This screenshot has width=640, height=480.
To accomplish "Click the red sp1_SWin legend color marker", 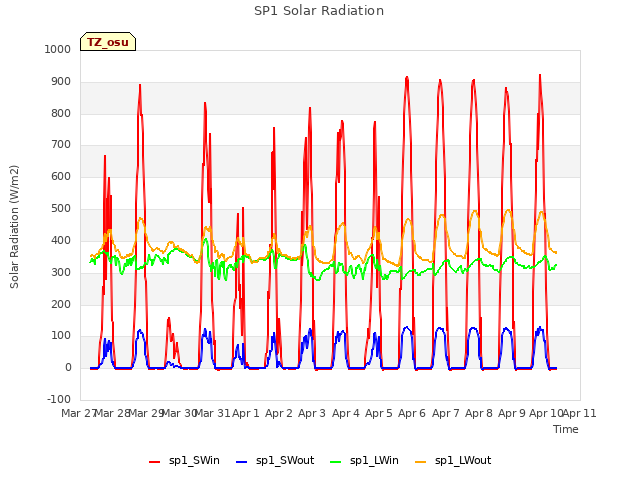I will tap(155, 462).
